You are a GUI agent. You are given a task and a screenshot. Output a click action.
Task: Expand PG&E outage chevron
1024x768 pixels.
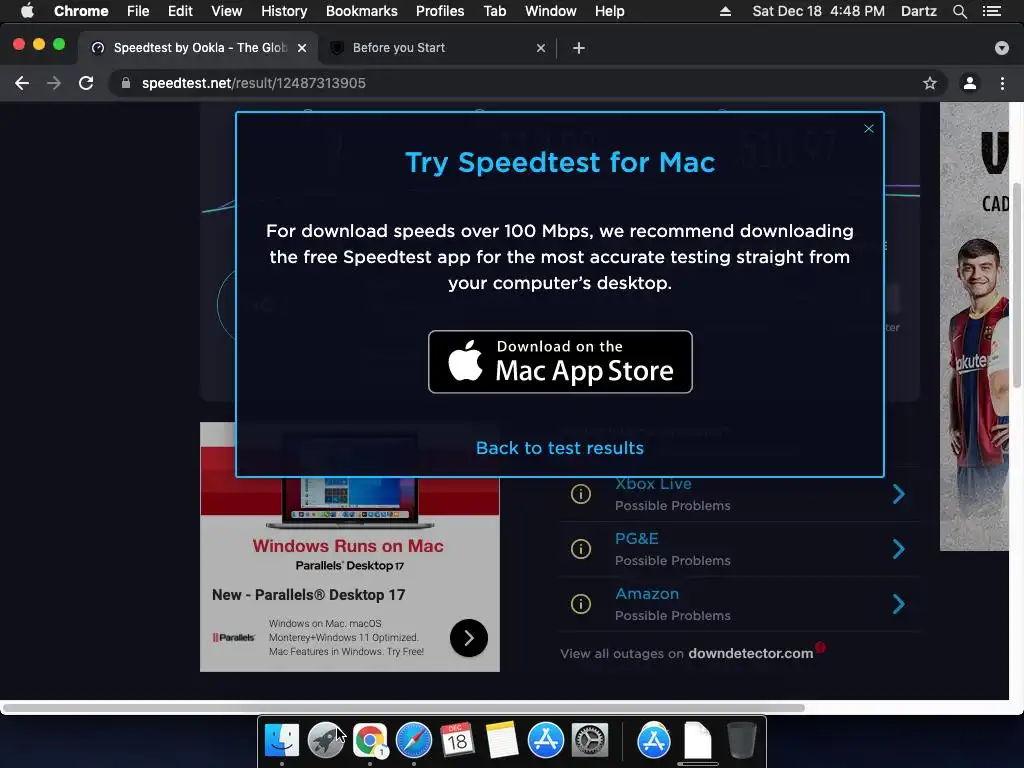tap(899, 549)
